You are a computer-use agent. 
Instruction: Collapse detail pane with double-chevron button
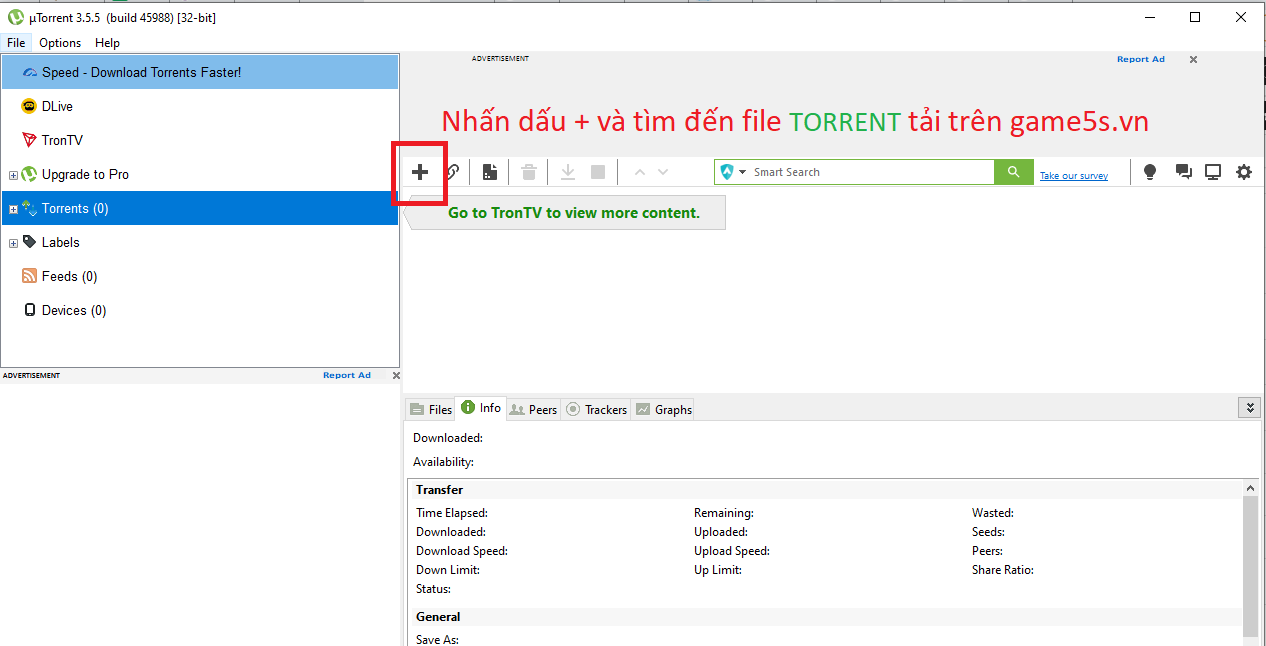pyautogui.click(x=1248, y=408)
